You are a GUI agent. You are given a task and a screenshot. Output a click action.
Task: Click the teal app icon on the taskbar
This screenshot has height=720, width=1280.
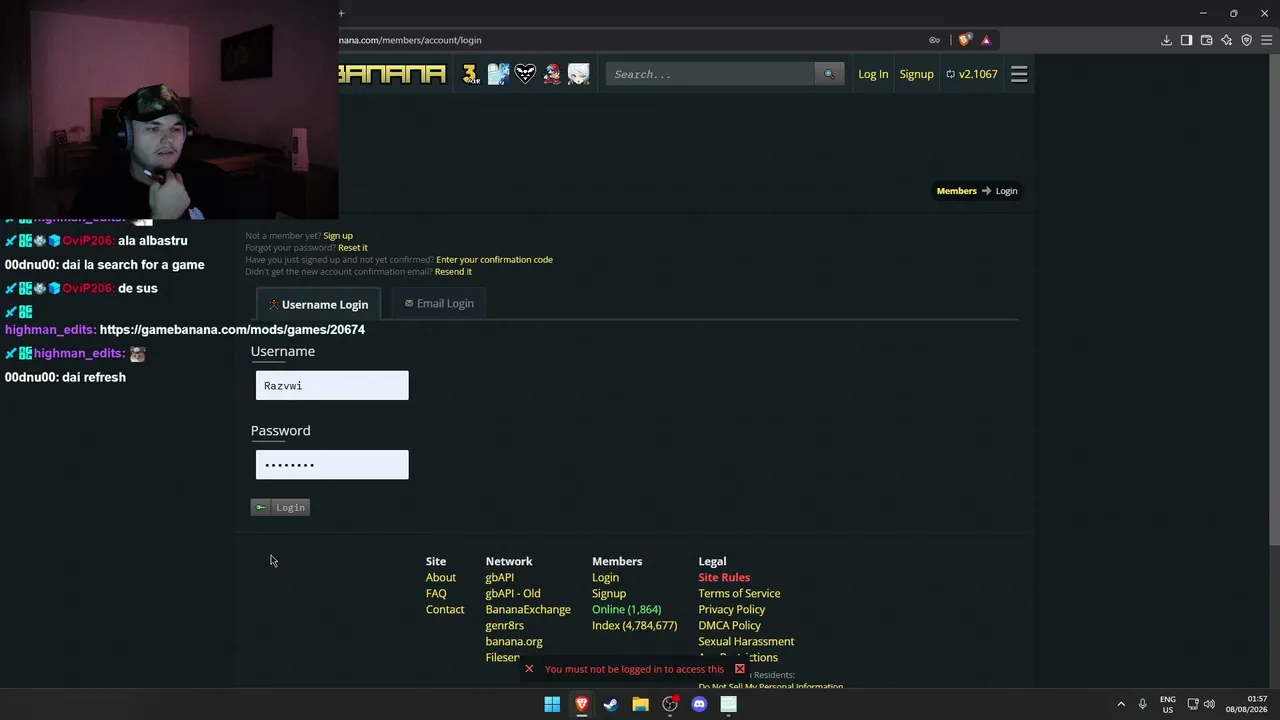point(729,704)
